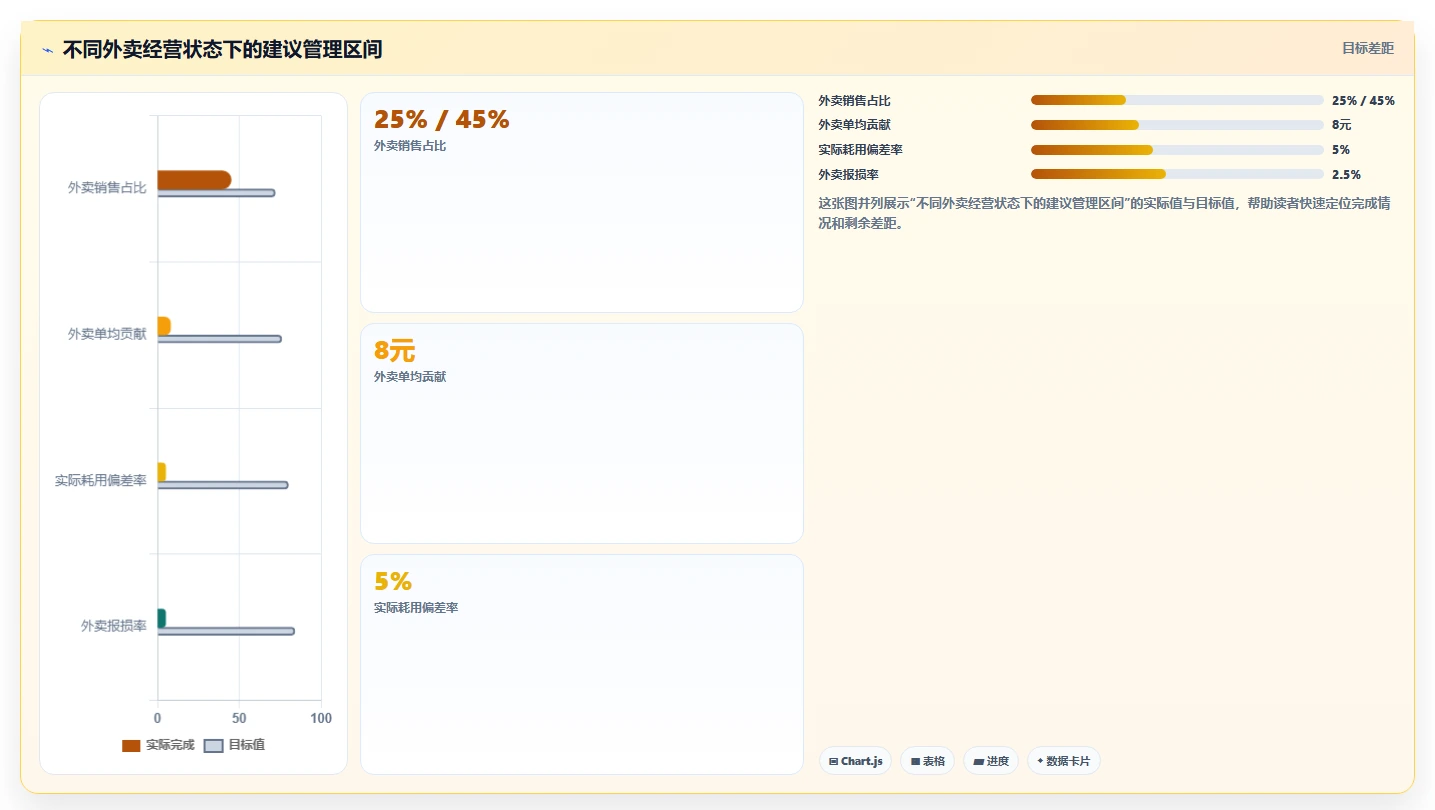Click the 2.5% value in progress list
This screenshot has height=810, width=1435.
point(1346,175)
